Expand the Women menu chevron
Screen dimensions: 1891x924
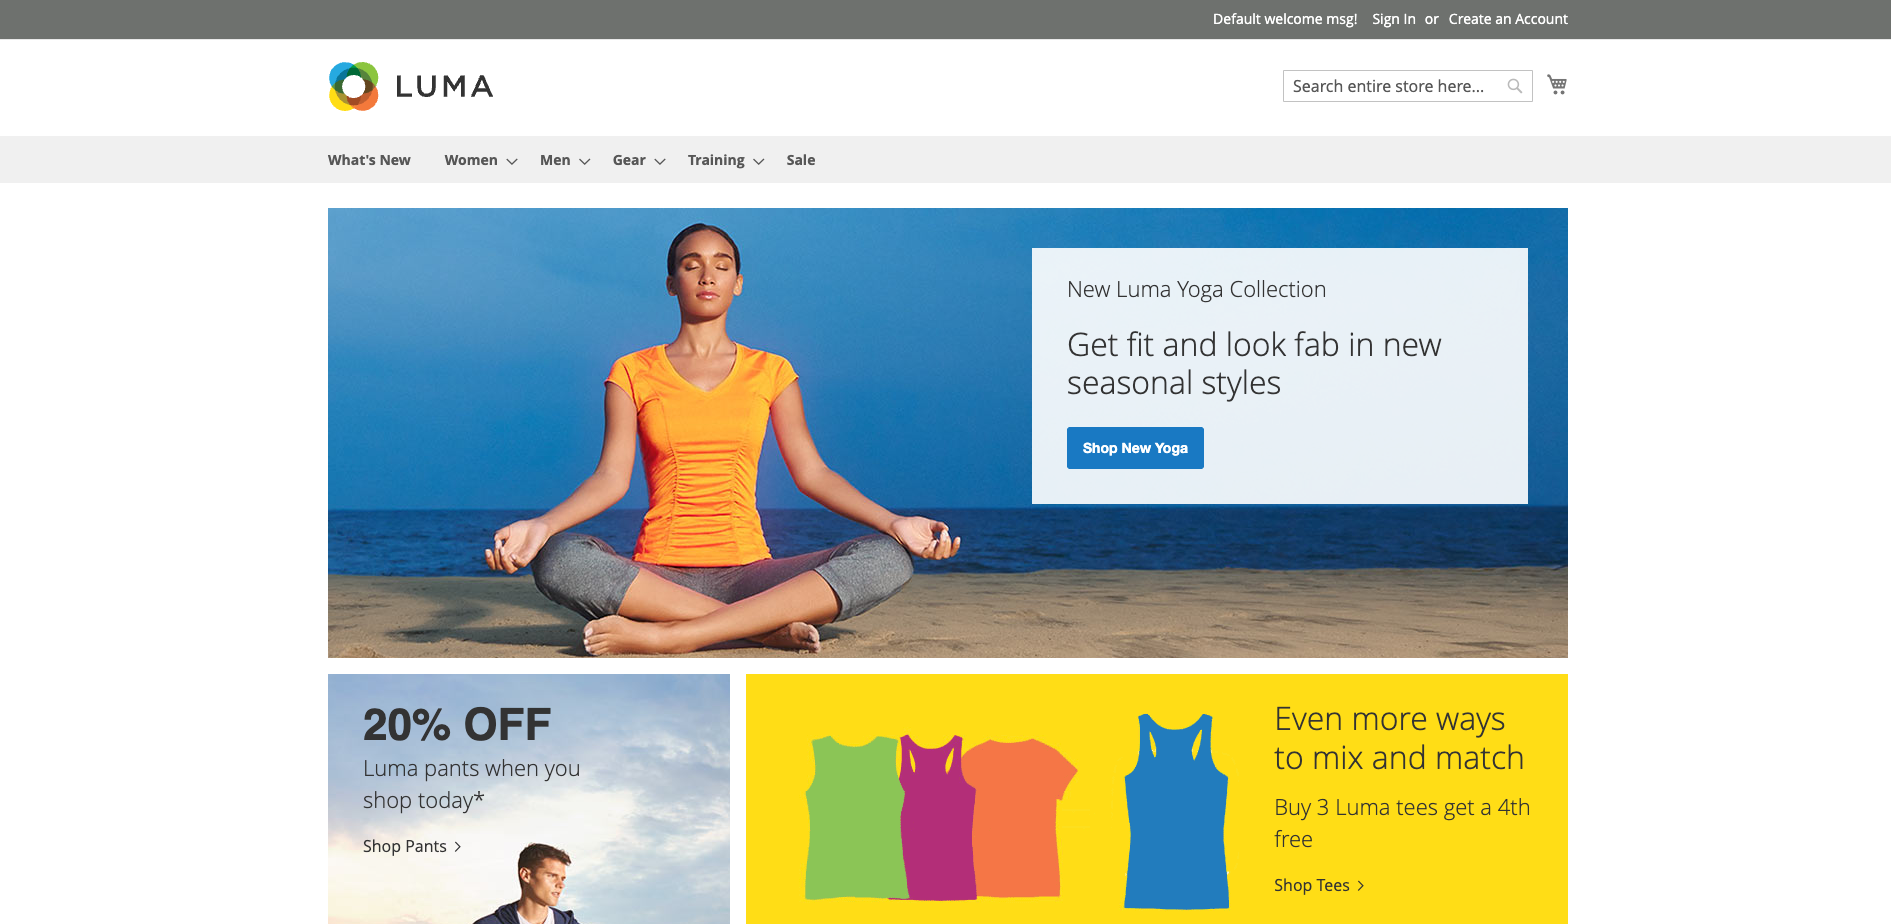click(512, 161)
